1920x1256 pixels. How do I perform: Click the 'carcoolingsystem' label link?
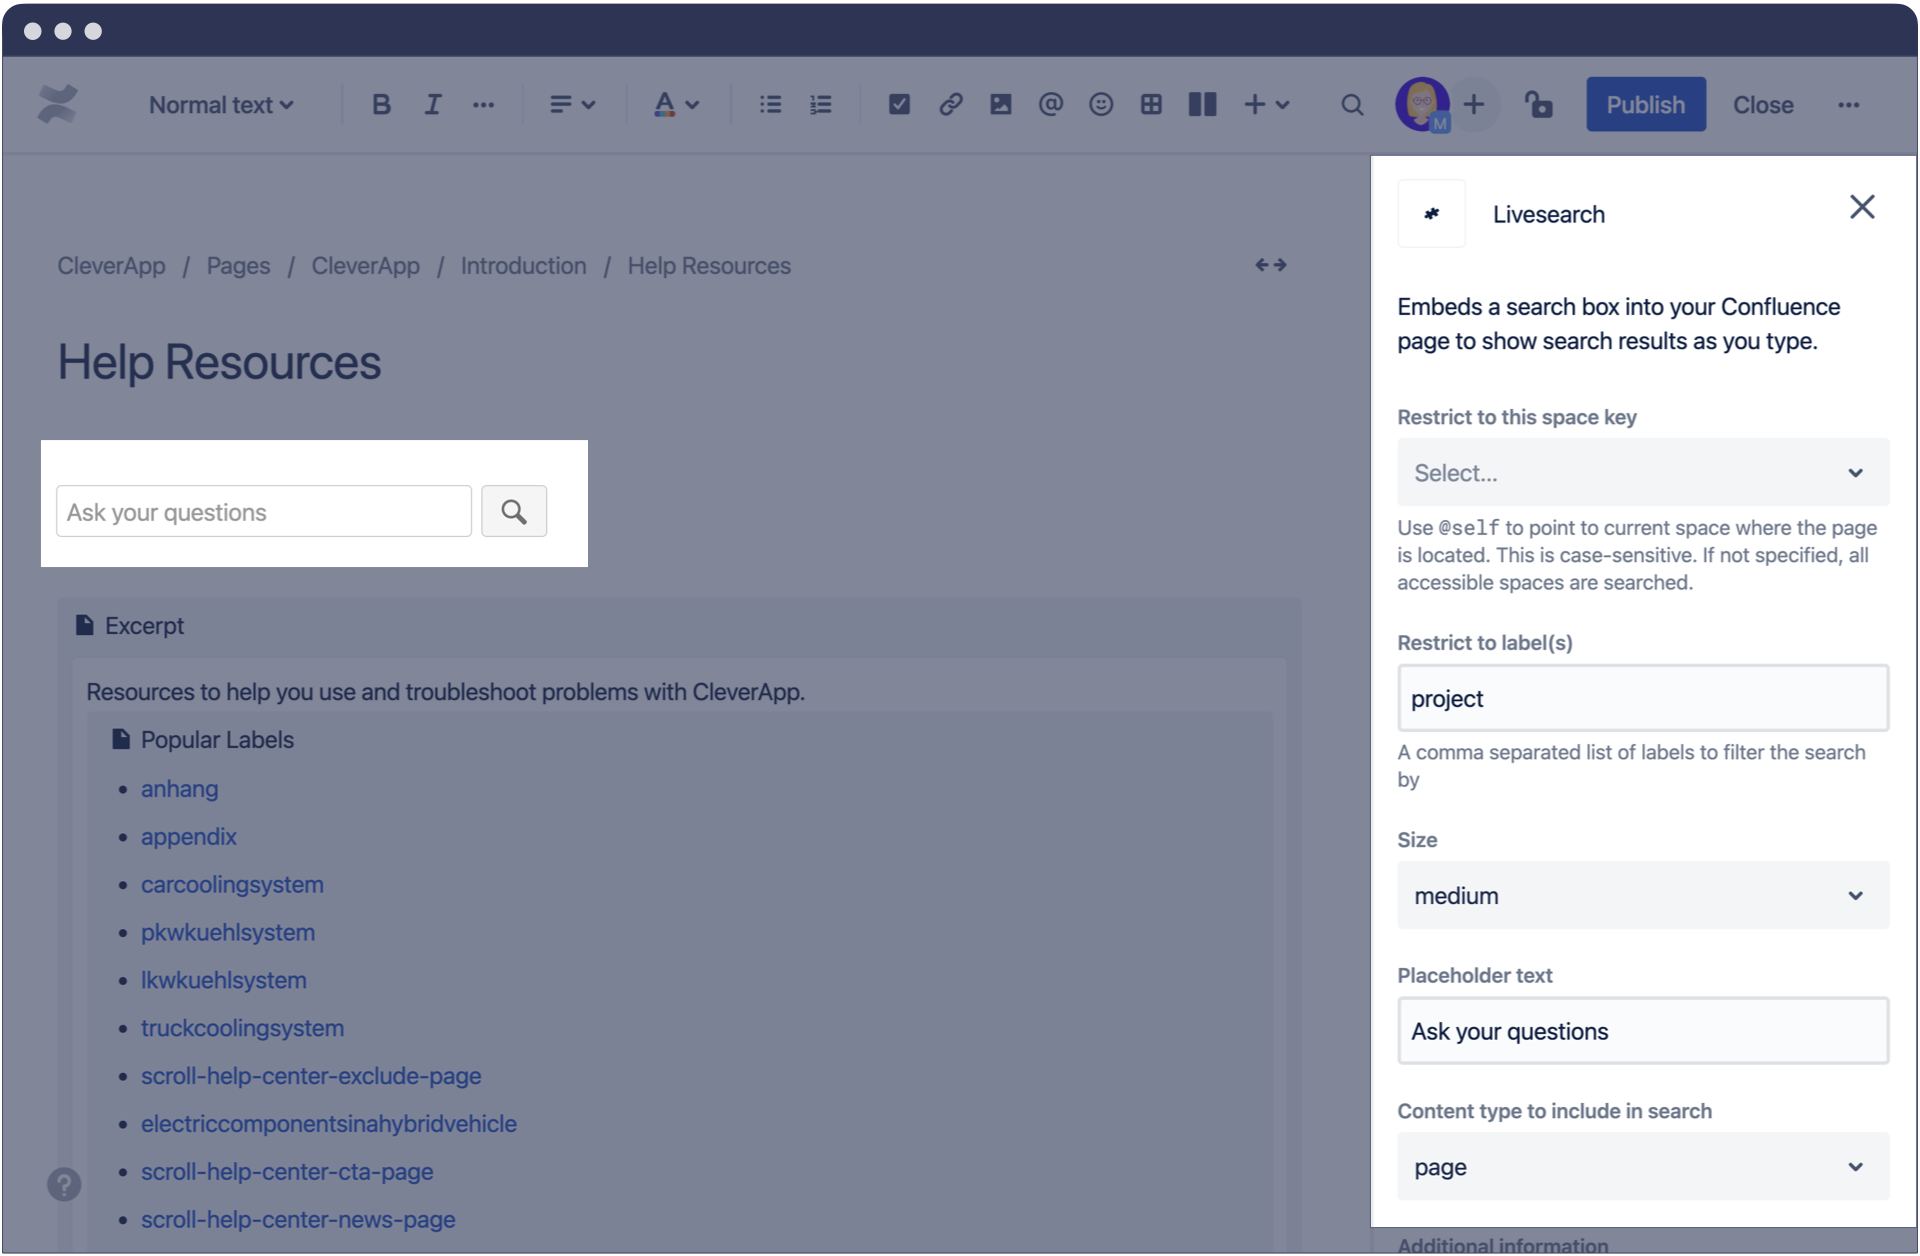[230, 882]
